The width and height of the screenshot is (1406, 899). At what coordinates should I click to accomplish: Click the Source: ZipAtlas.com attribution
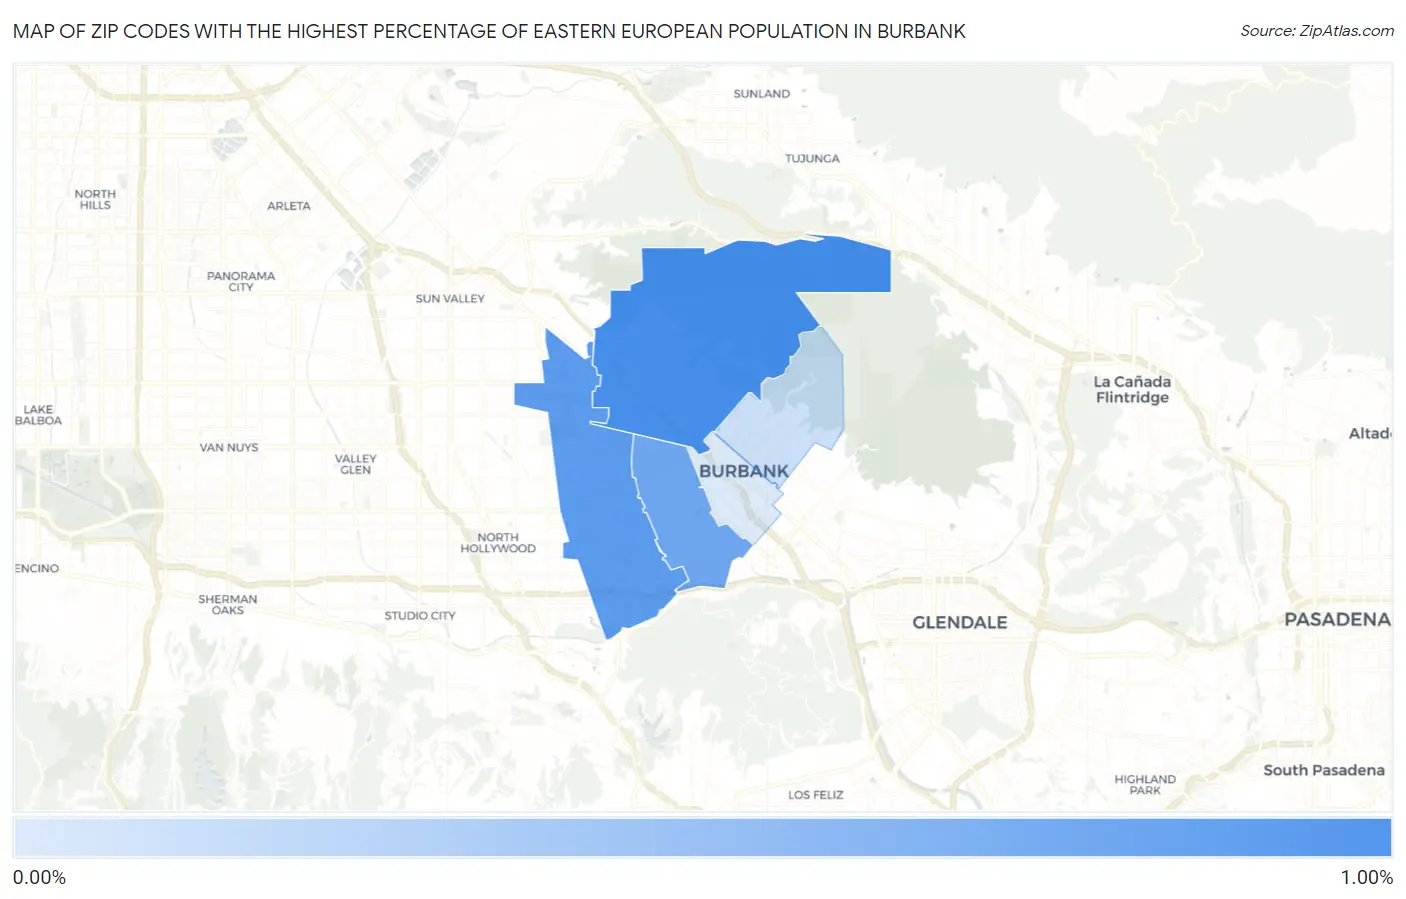[x=1317, y=31]
